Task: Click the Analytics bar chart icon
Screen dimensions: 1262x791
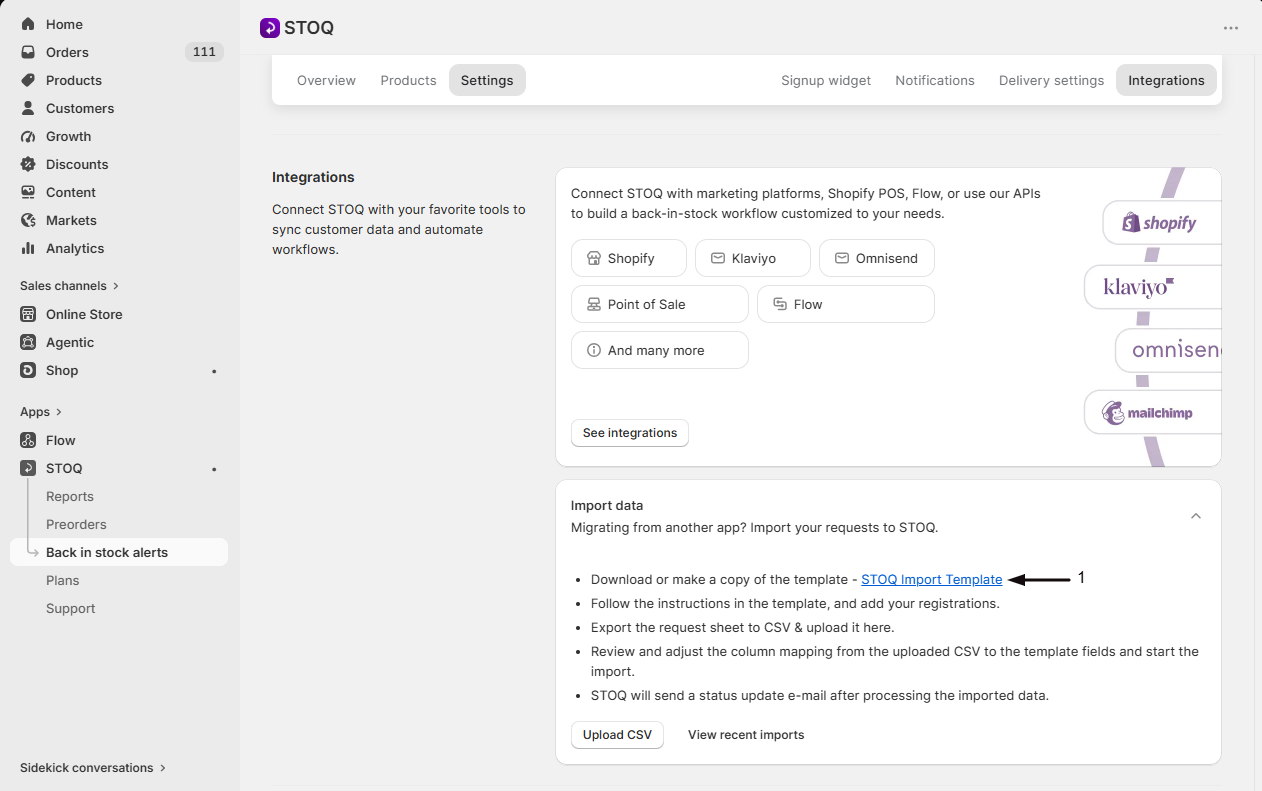Action: [28, 248]
